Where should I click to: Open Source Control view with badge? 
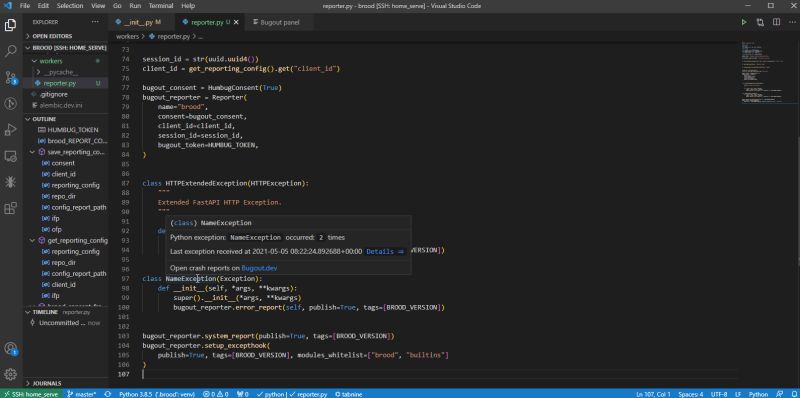click(11, 78)
